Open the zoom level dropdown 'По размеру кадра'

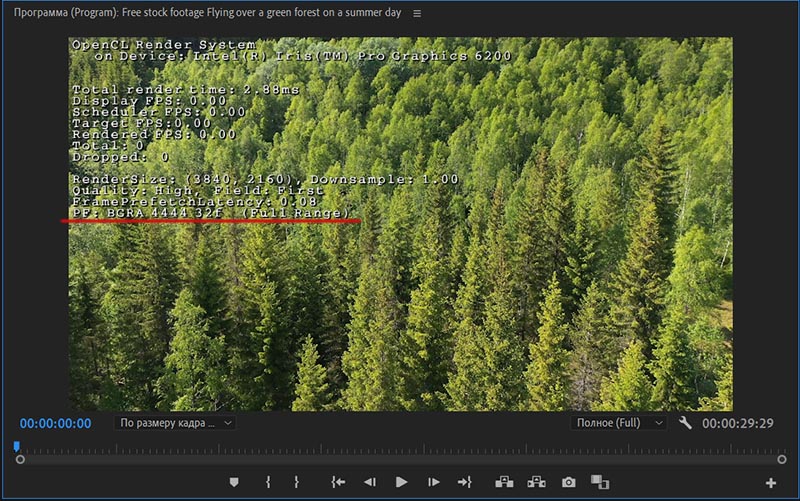pyautogui.click(x=175, y=423)
